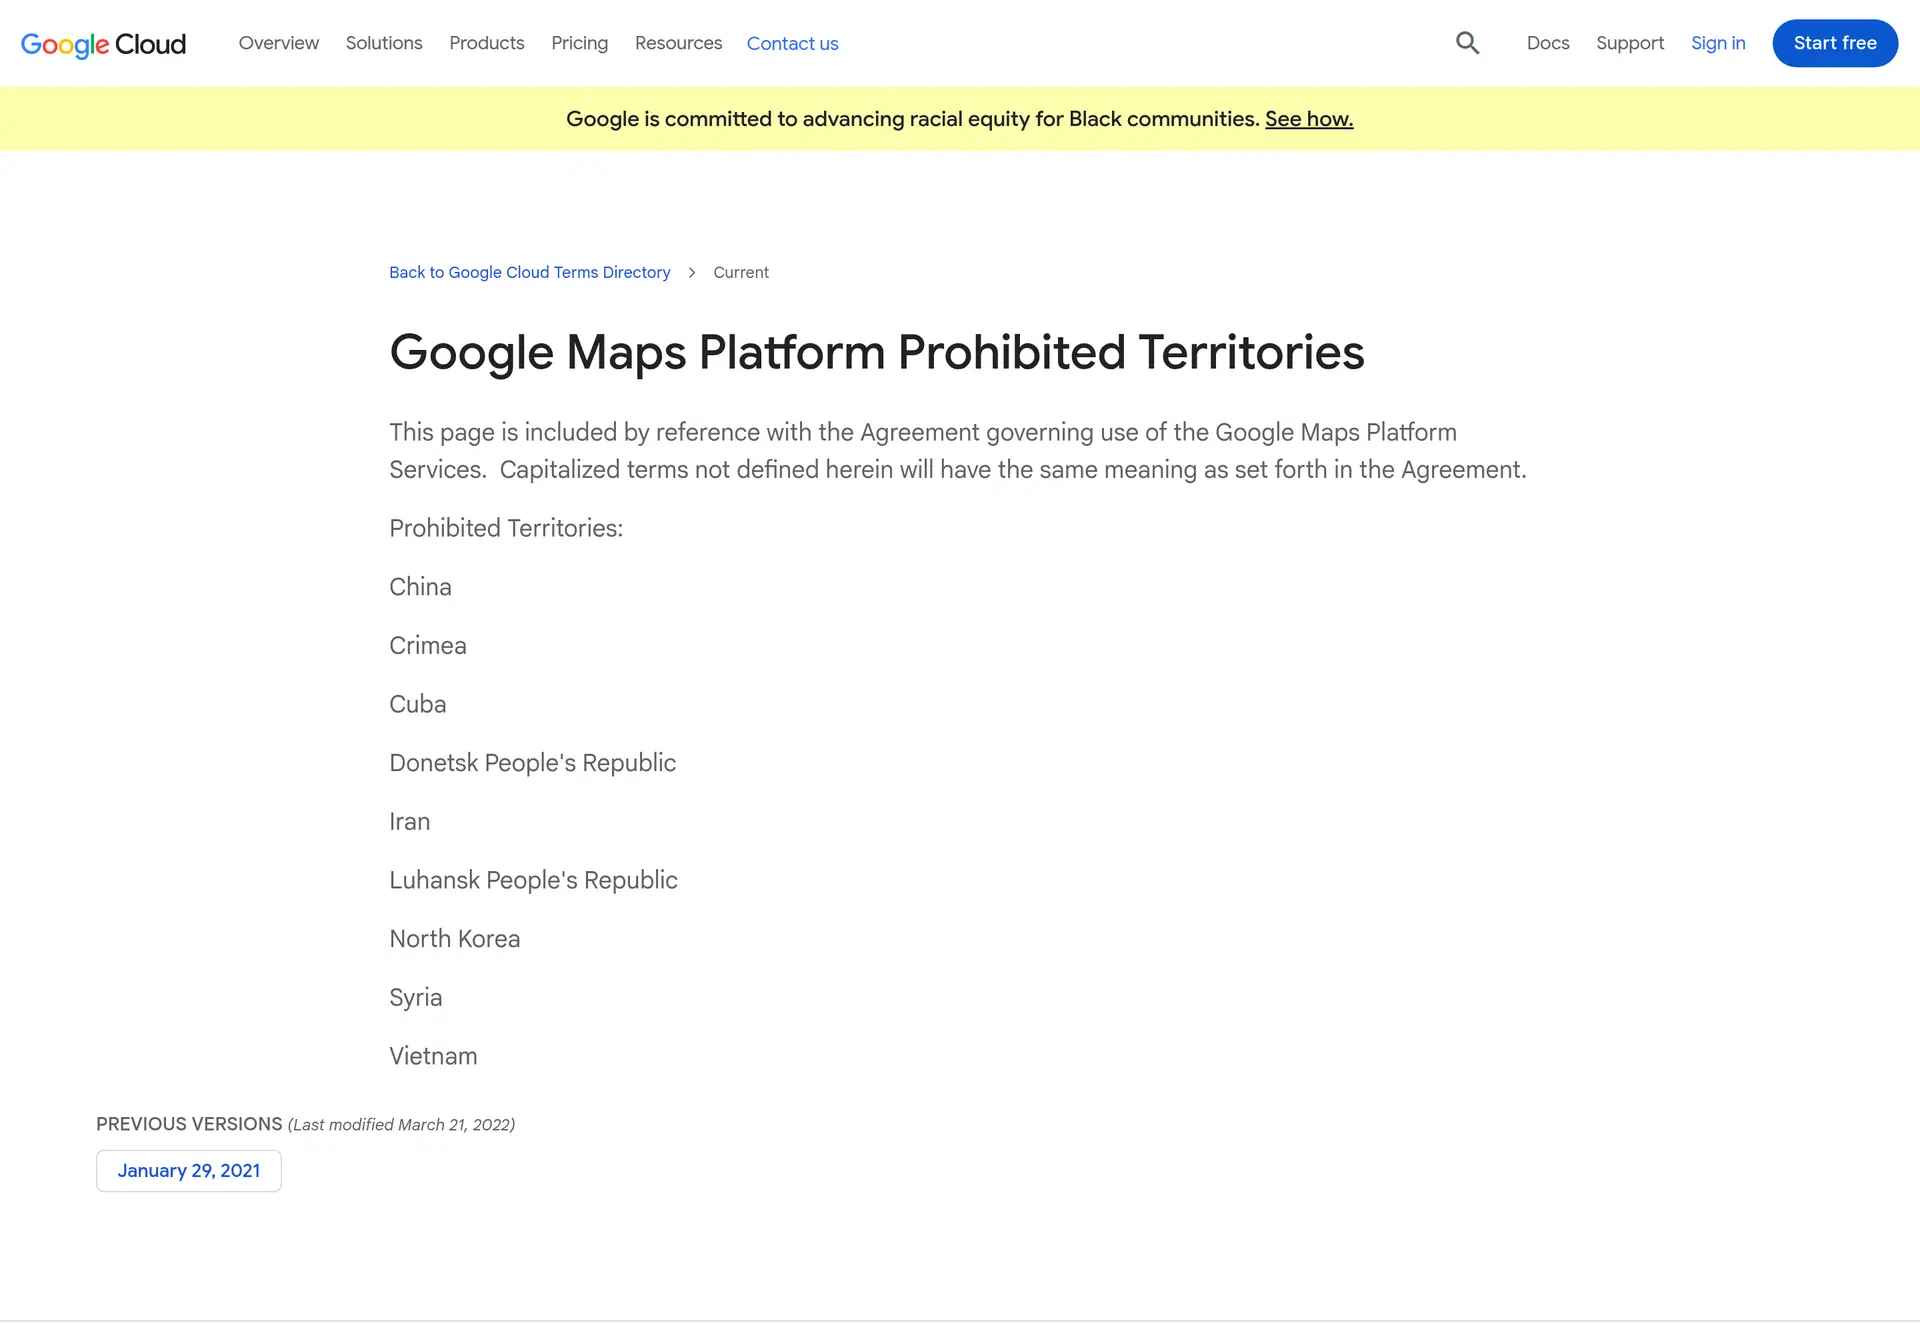Click the Iran entry
The height and width of the screenshot is (1333, 1920).
click(x=409, y=822)
